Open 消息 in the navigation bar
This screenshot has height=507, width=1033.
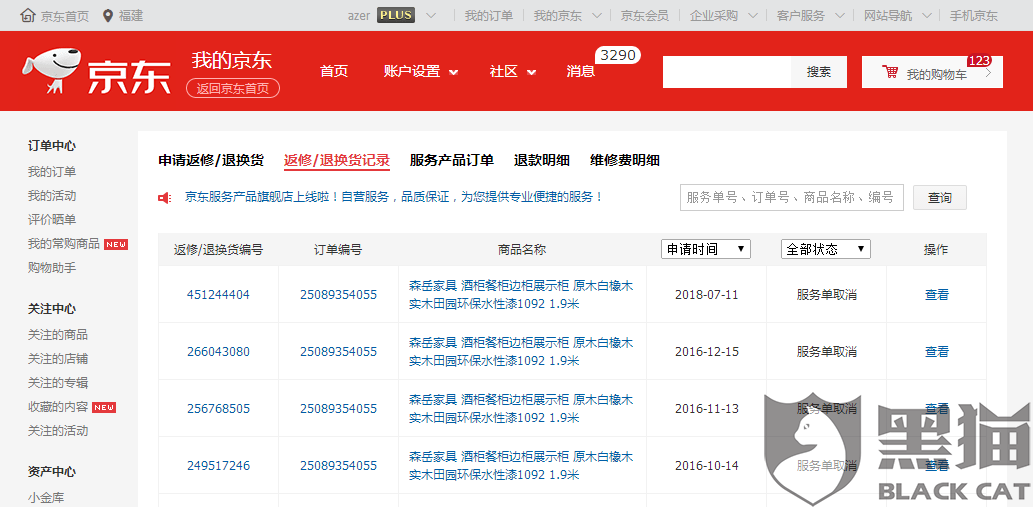point(580,71)
